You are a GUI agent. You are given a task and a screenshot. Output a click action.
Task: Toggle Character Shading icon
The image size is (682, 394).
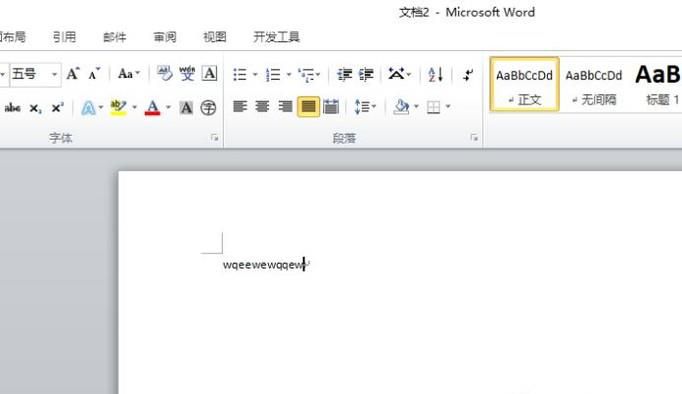[x=186, y=107]
